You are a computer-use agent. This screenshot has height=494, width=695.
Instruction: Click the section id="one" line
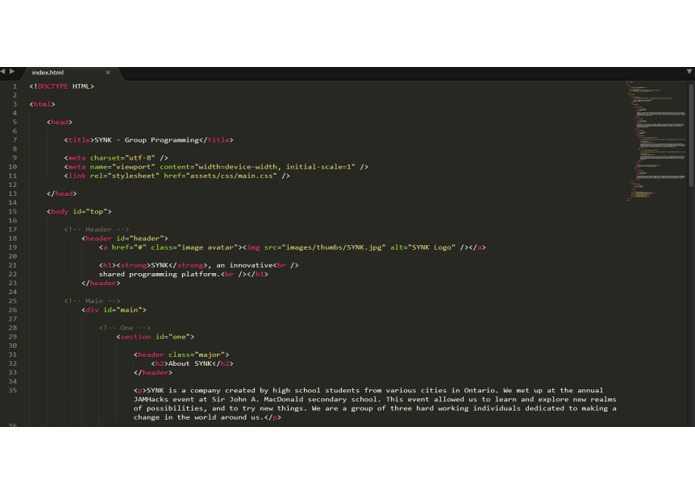click(x=155, y=337)
